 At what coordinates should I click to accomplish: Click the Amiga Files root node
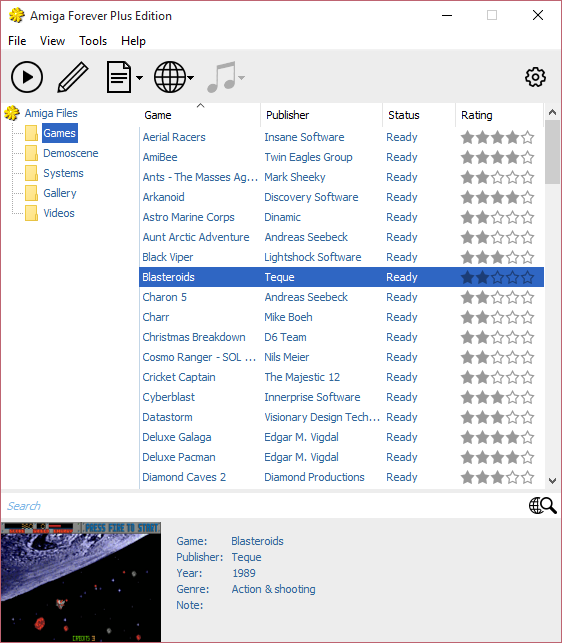51,113
